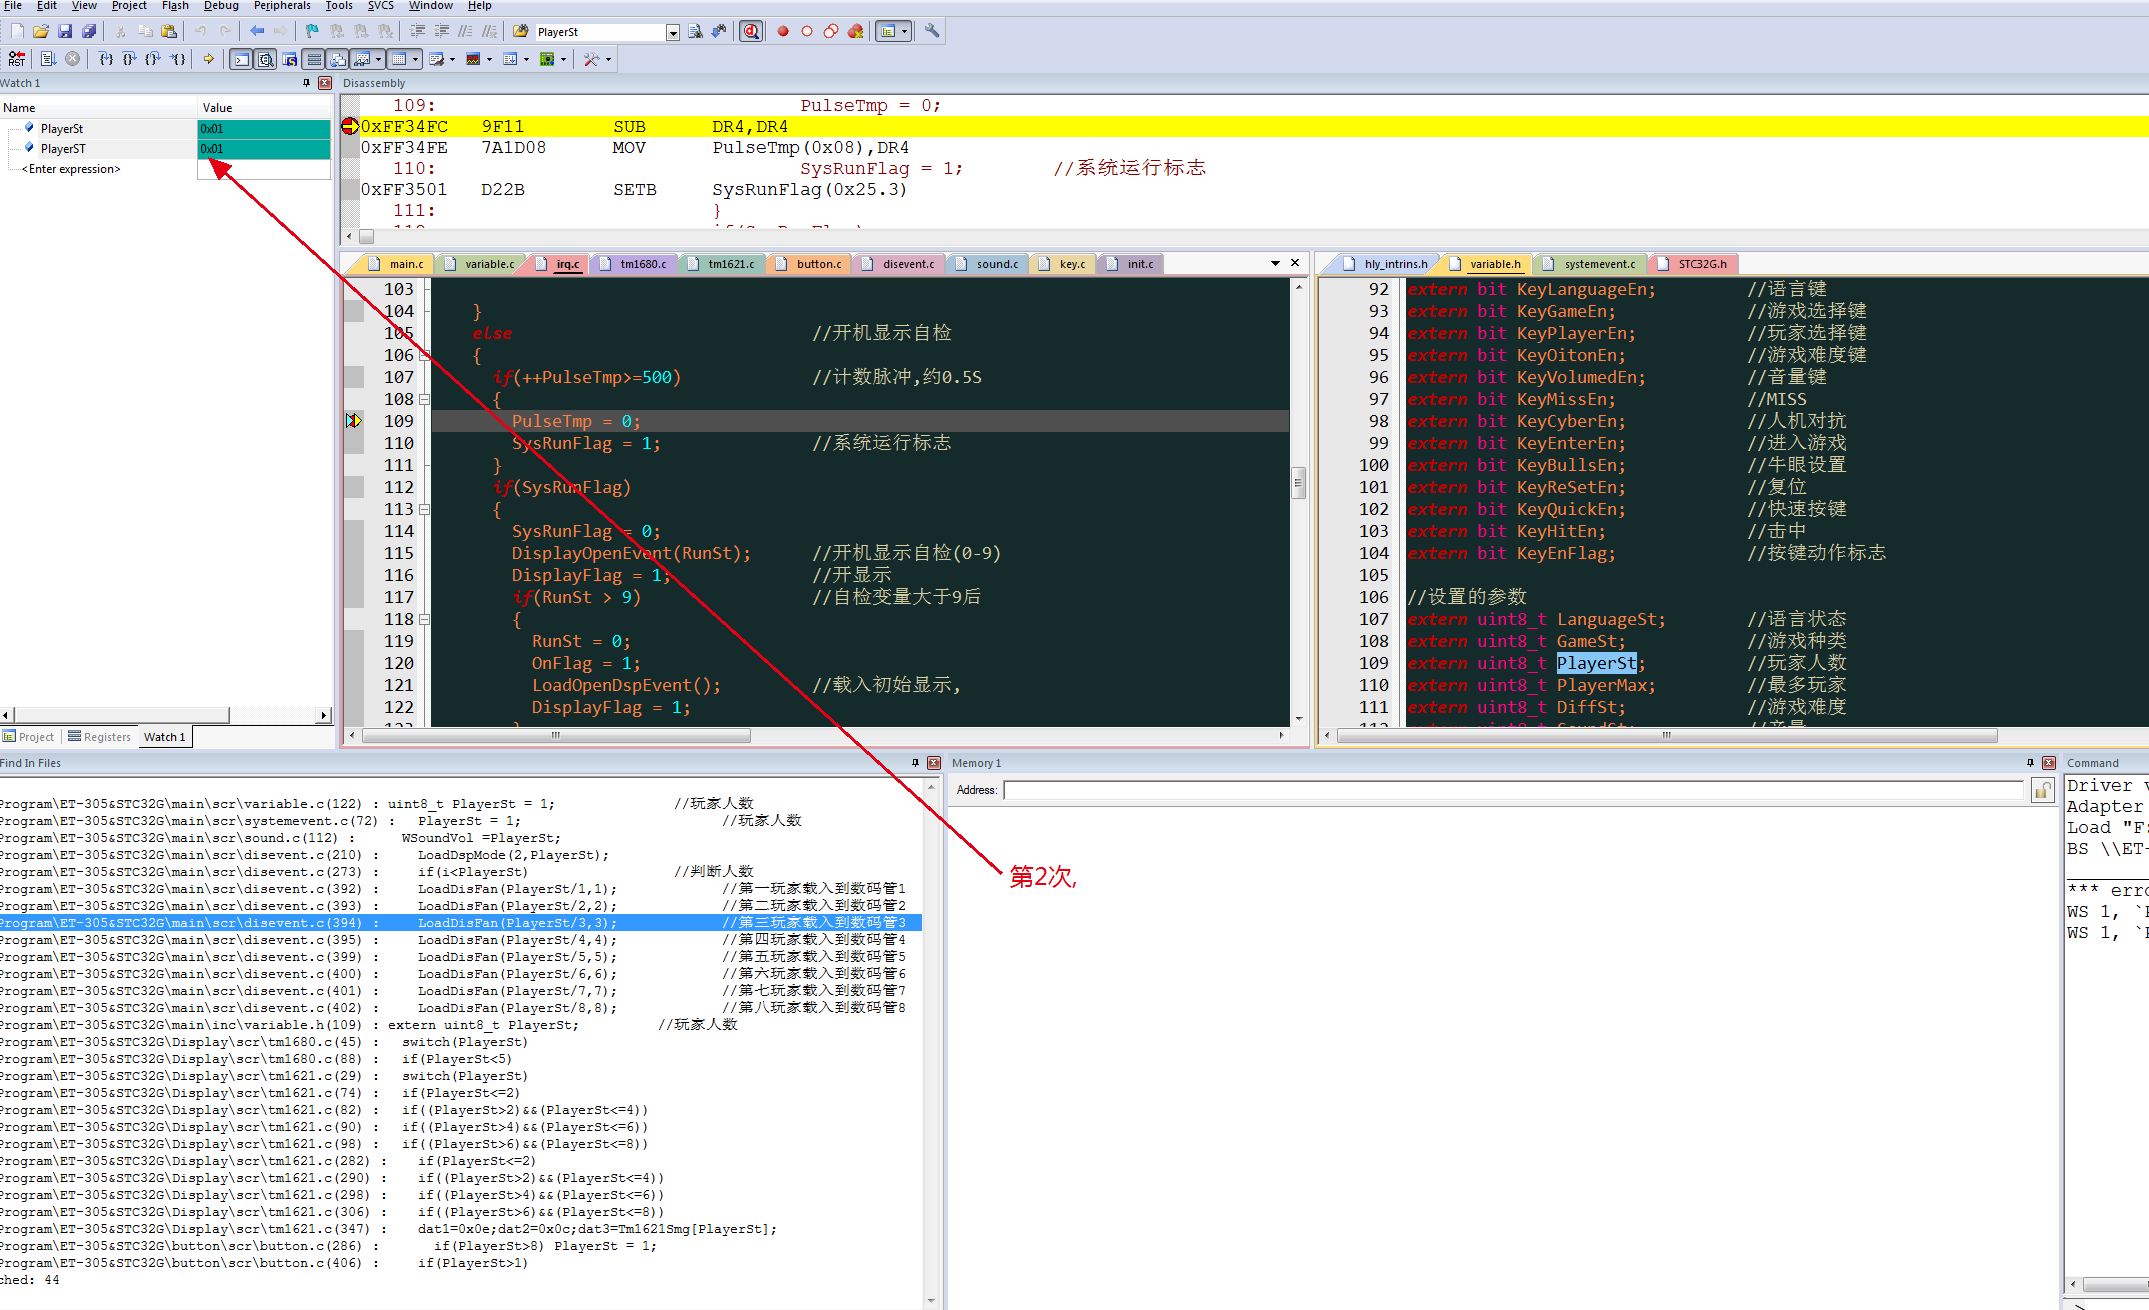Click the lock icon in Memory 1
The image size is (2149, 1310).
click(2042, 791)
